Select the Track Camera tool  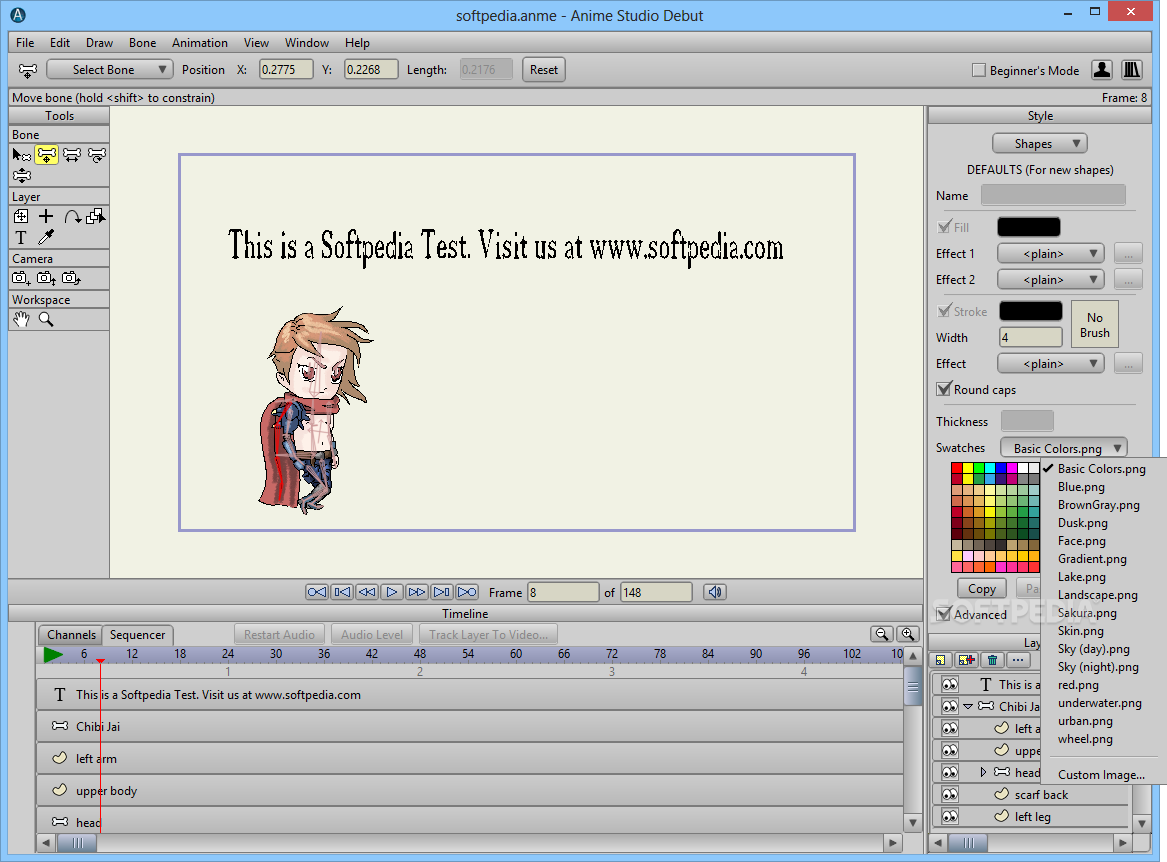point(21,278)
